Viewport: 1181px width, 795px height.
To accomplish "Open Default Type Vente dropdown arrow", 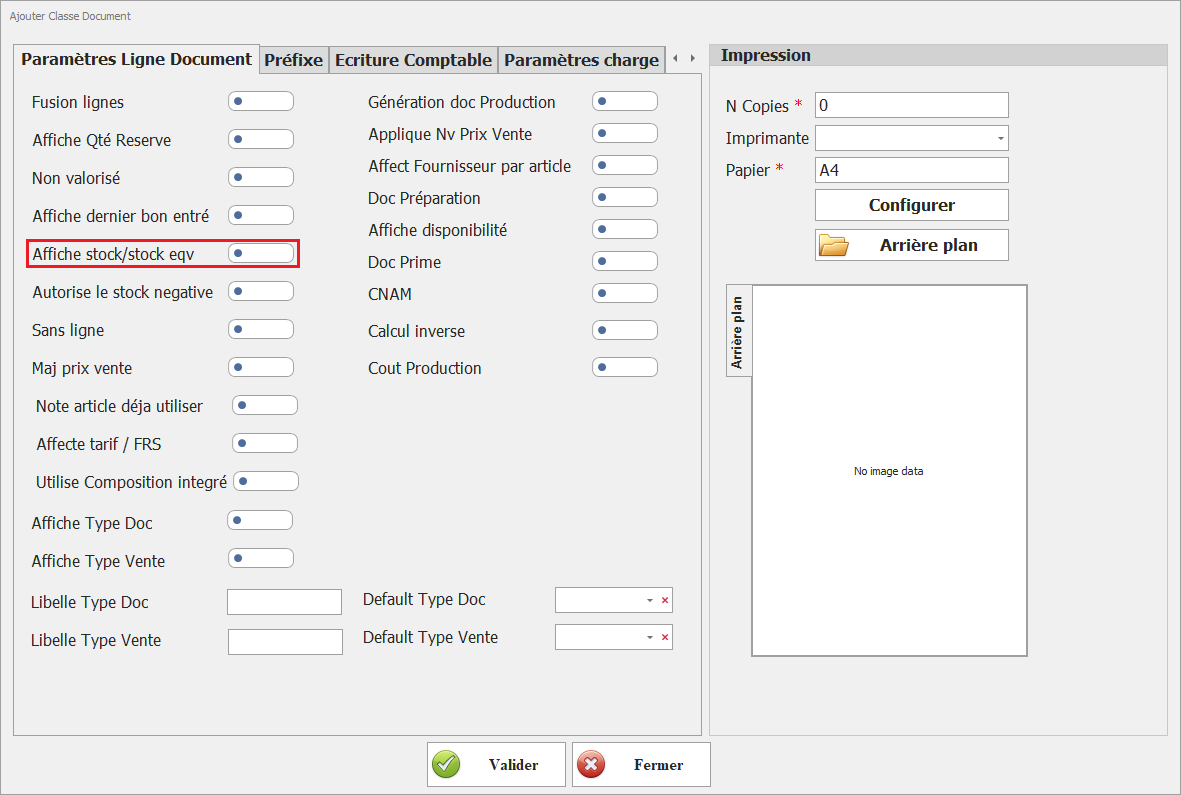I will tap(649, 637).
